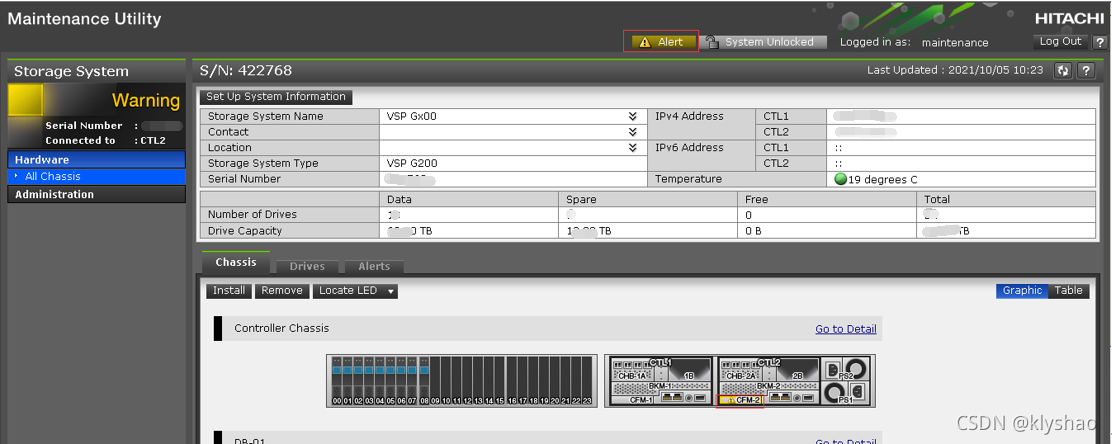The width and height of the screenshot is (1112, 444).
Task: Select drive slot 08 in chassis graphic
Action: point(424,382)
